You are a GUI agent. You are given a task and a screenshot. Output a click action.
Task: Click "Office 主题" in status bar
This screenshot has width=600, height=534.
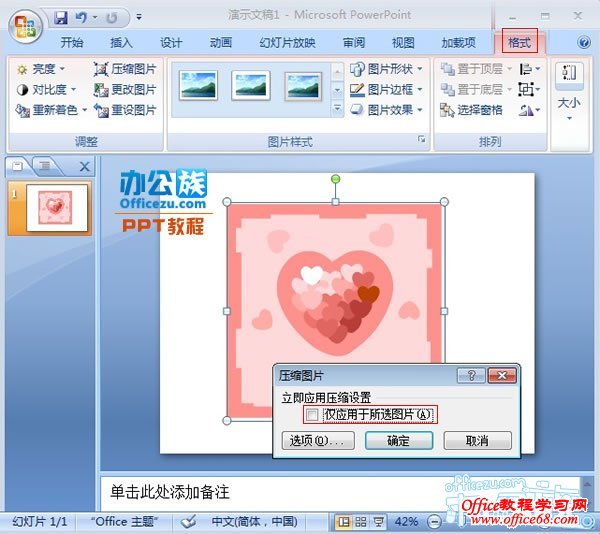pyautogui.click(x=124, y=522)
